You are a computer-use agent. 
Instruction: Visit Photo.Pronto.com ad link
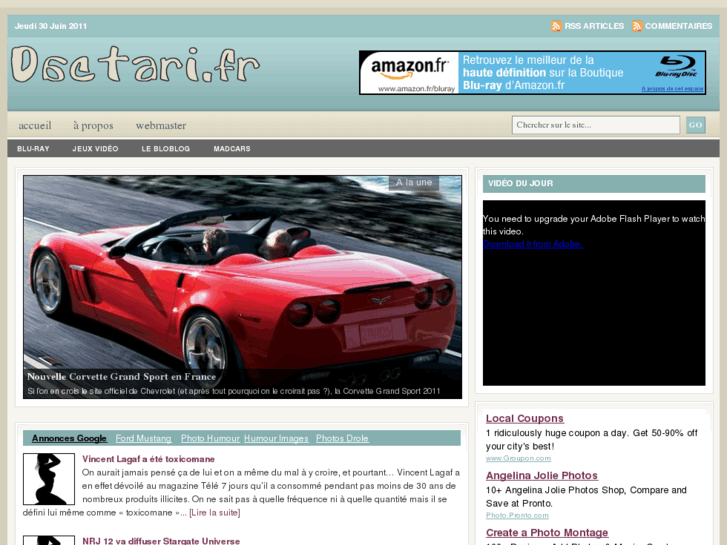coord(517,515)
